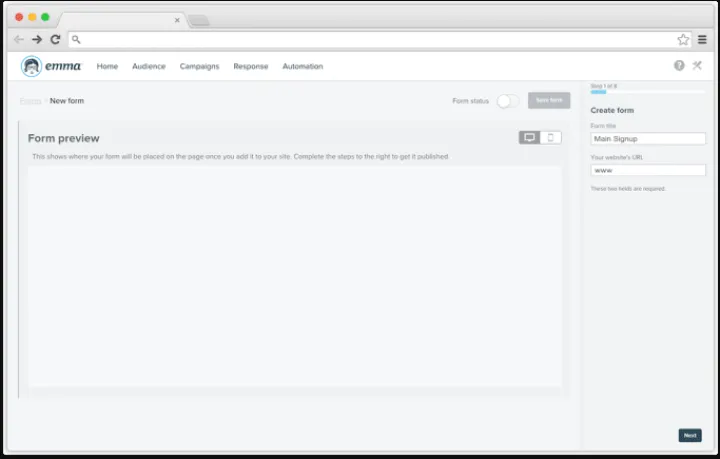The image size is (720, 459).
Task: Click the step progress bar
Action: 647,92
